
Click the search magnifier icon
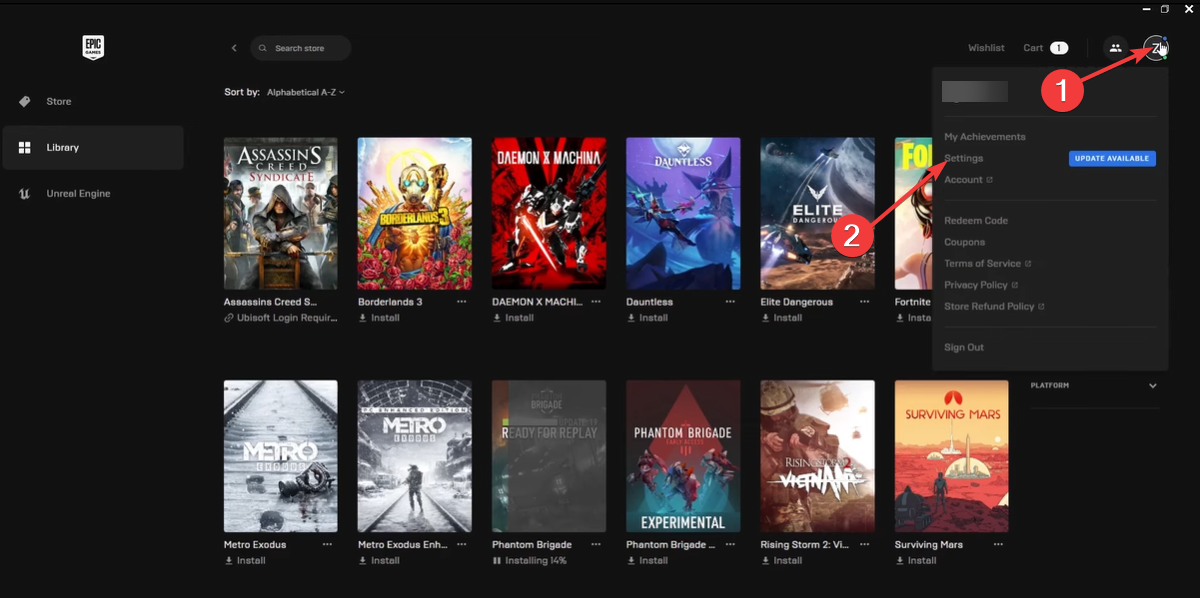click(263, 47)
